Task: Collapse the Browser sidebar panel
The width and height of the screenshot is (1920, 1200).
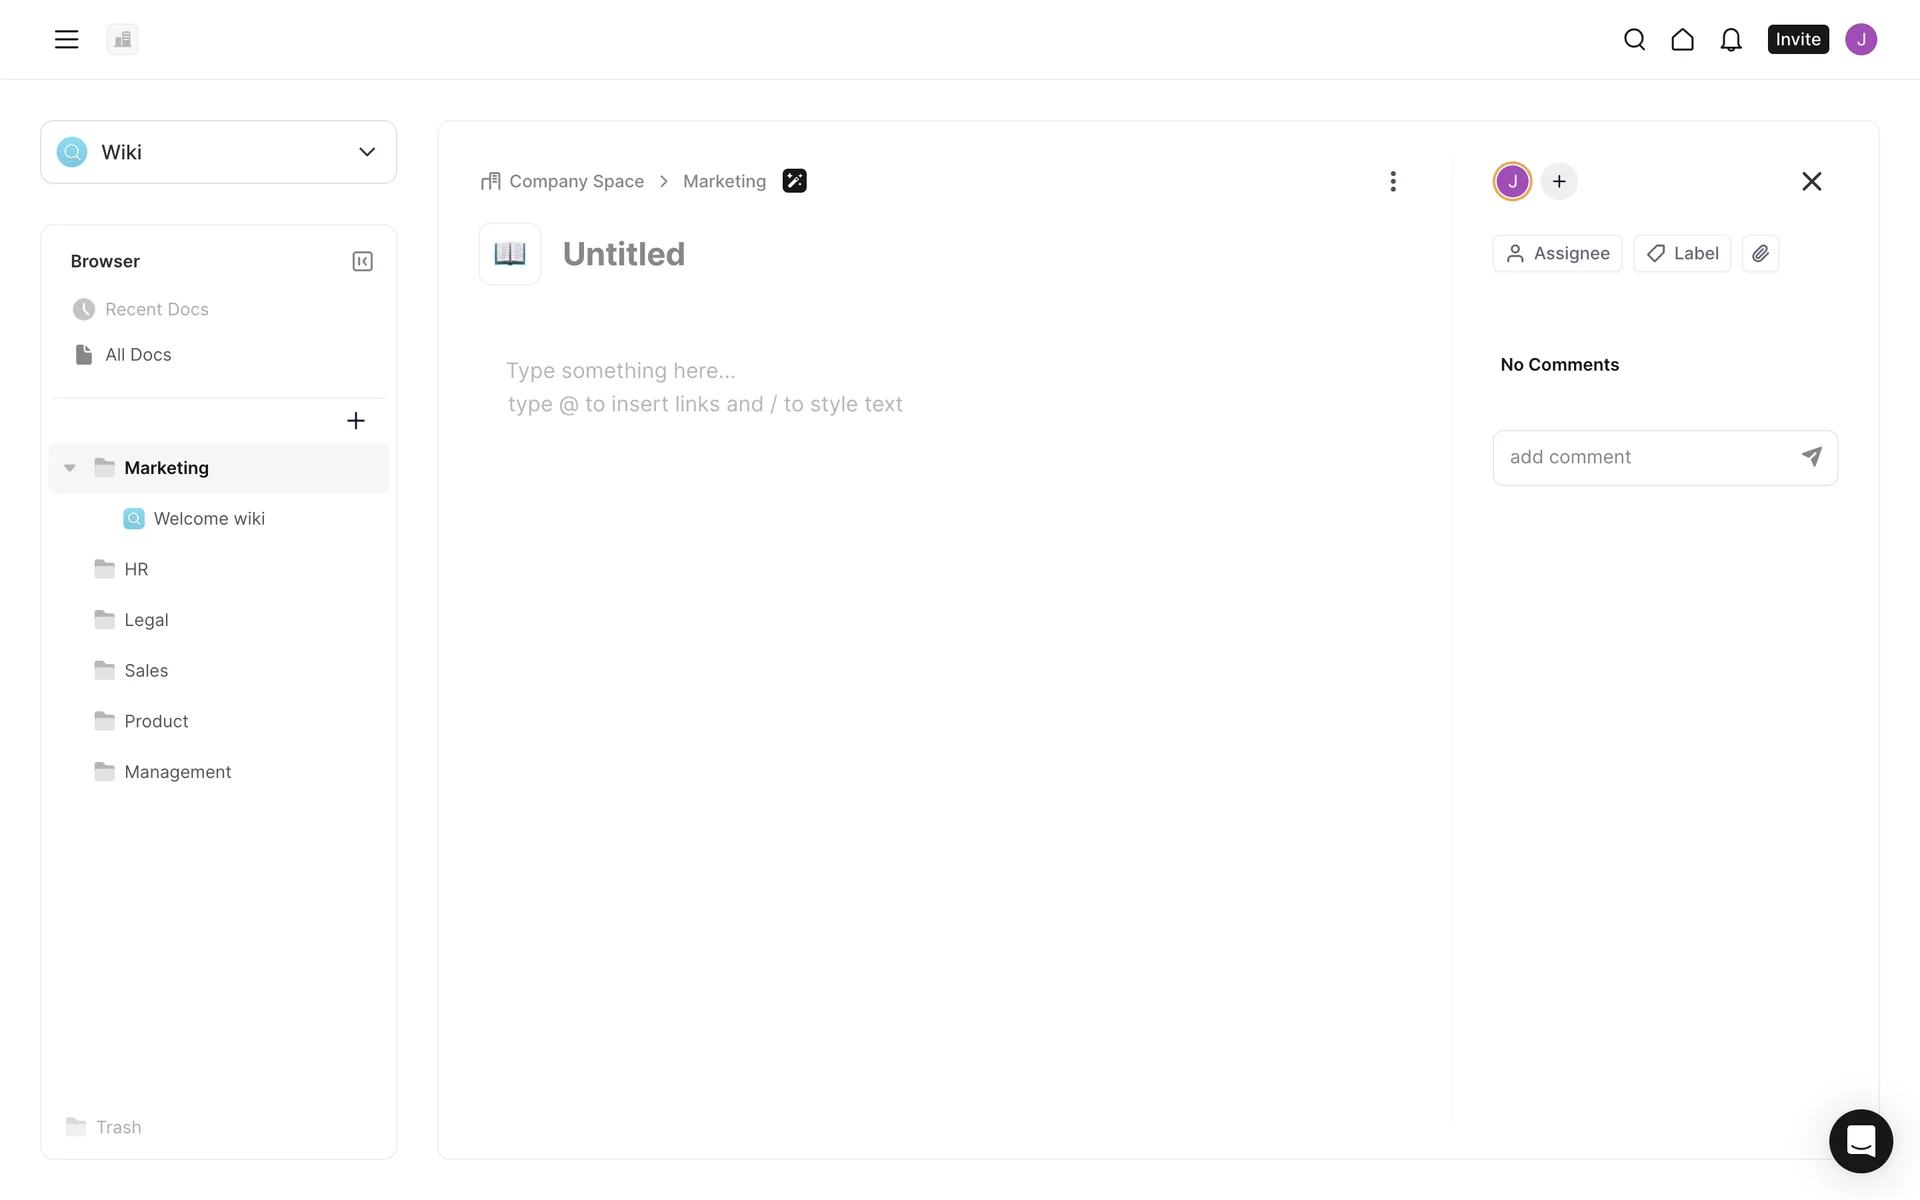Action: click(x=362, y=261)
